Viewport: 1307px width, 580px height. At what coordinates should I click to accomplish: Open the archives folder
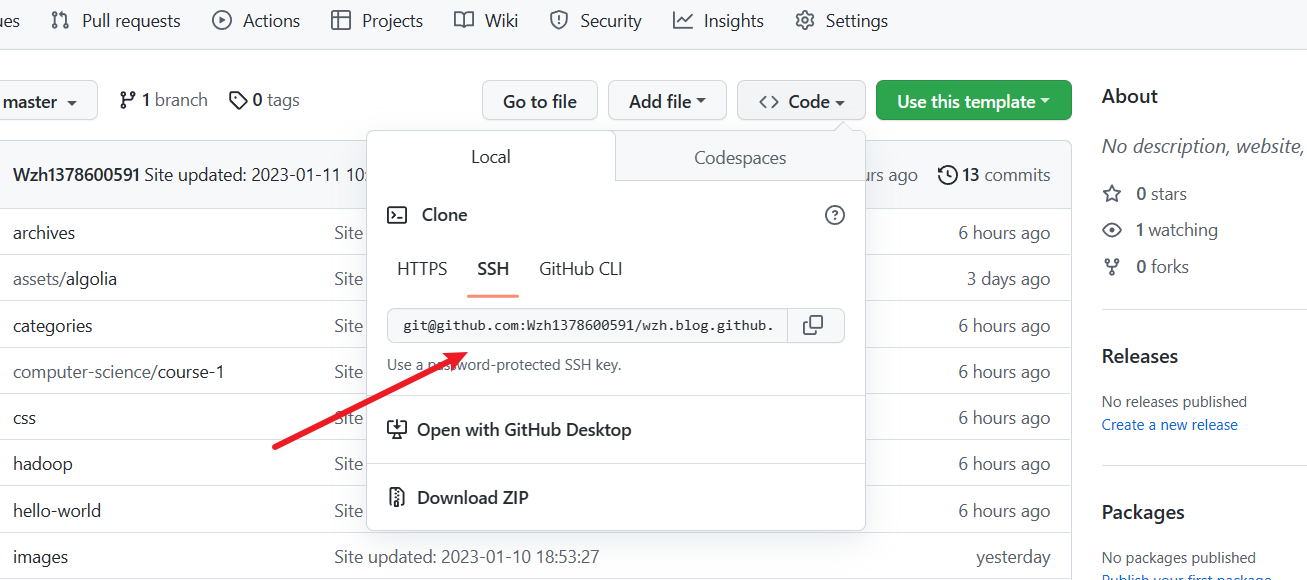44,233
